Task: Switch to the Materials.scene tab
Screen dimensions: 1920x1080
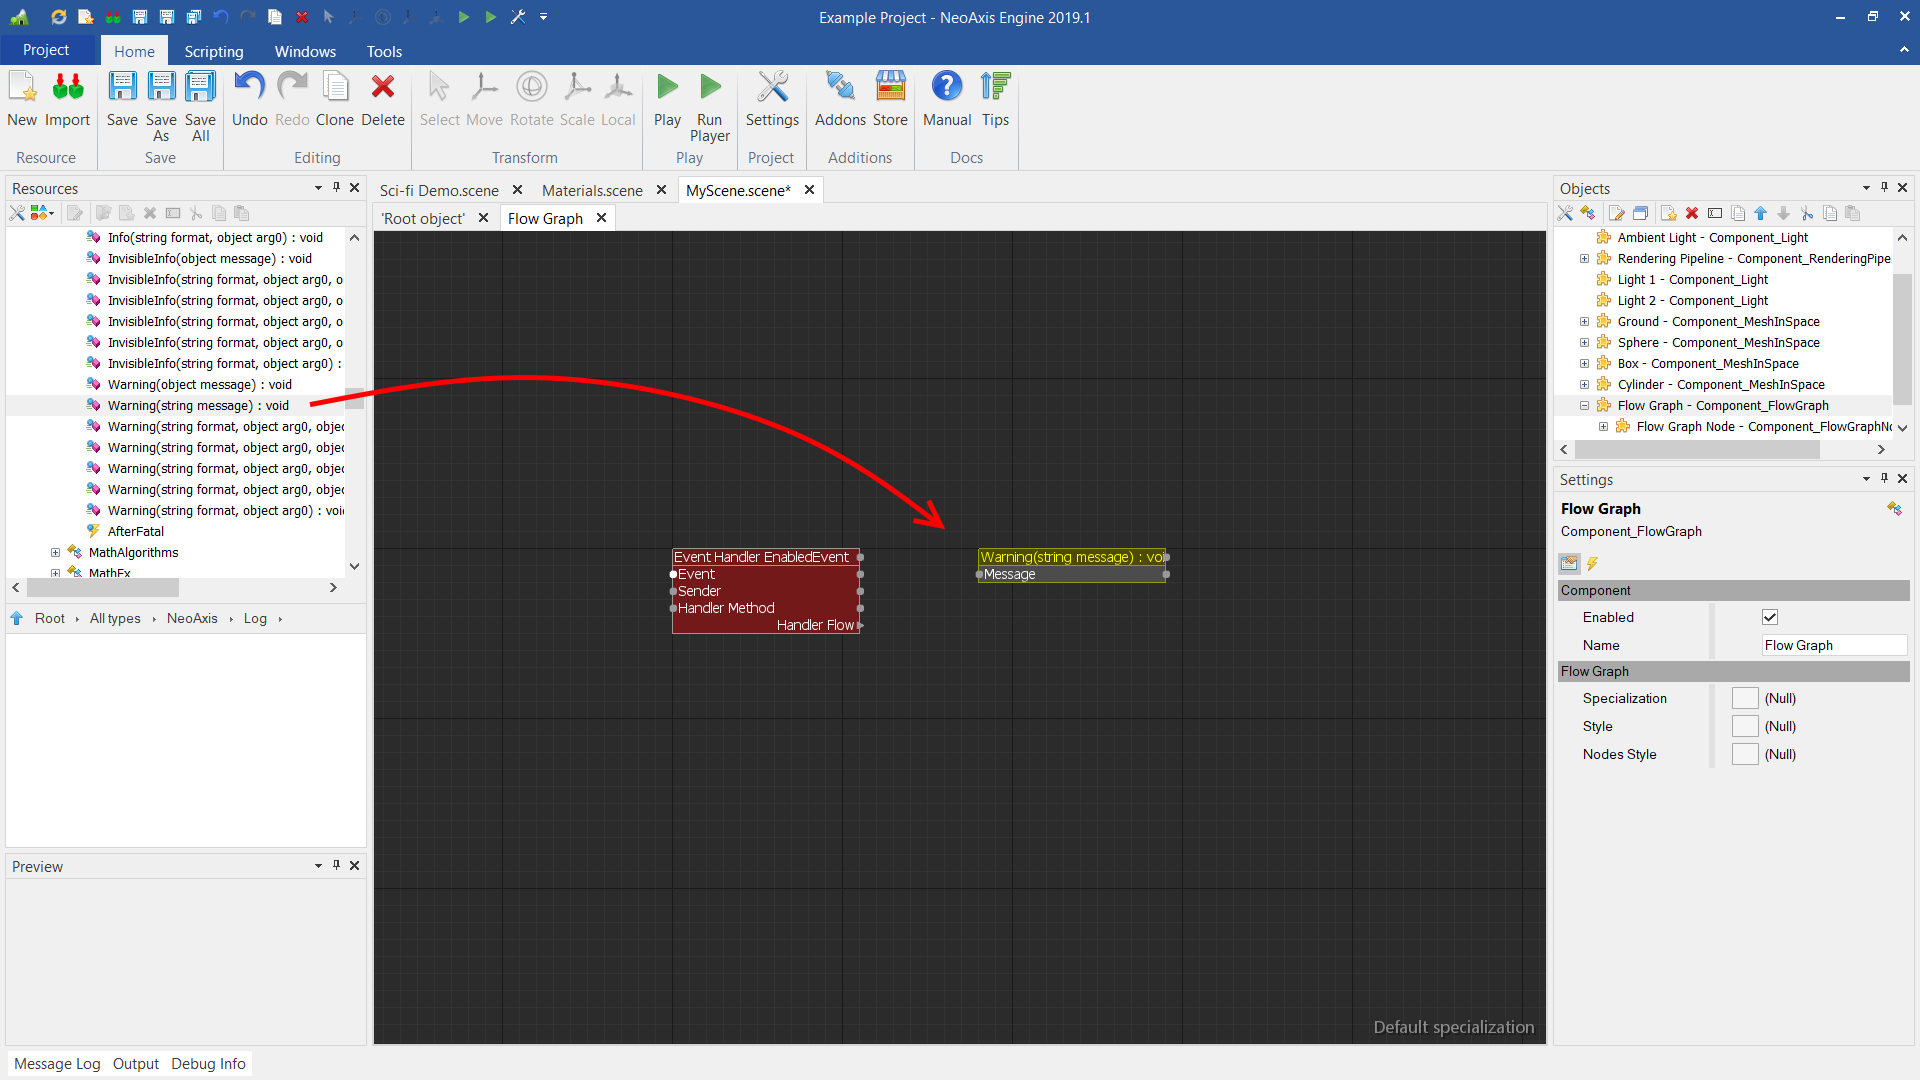Action: pyautogui.click(x=592, y=190)
